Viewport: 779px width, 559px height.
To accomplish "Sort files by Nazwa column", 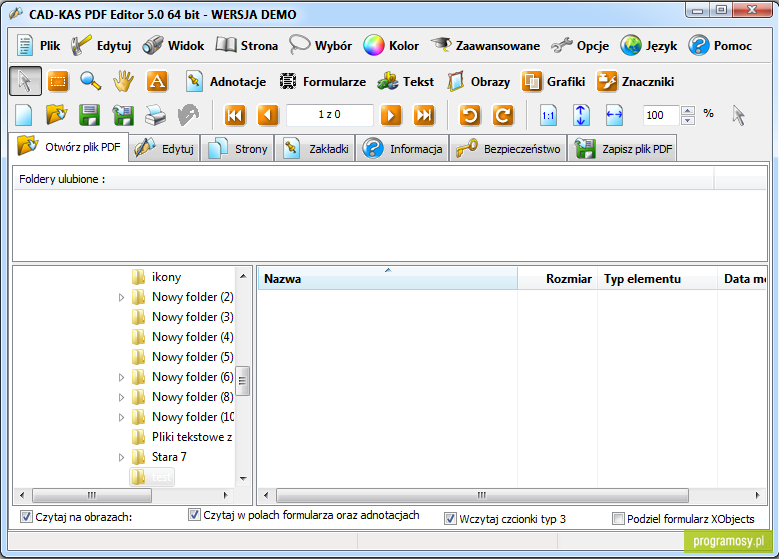I will [388, 279].
